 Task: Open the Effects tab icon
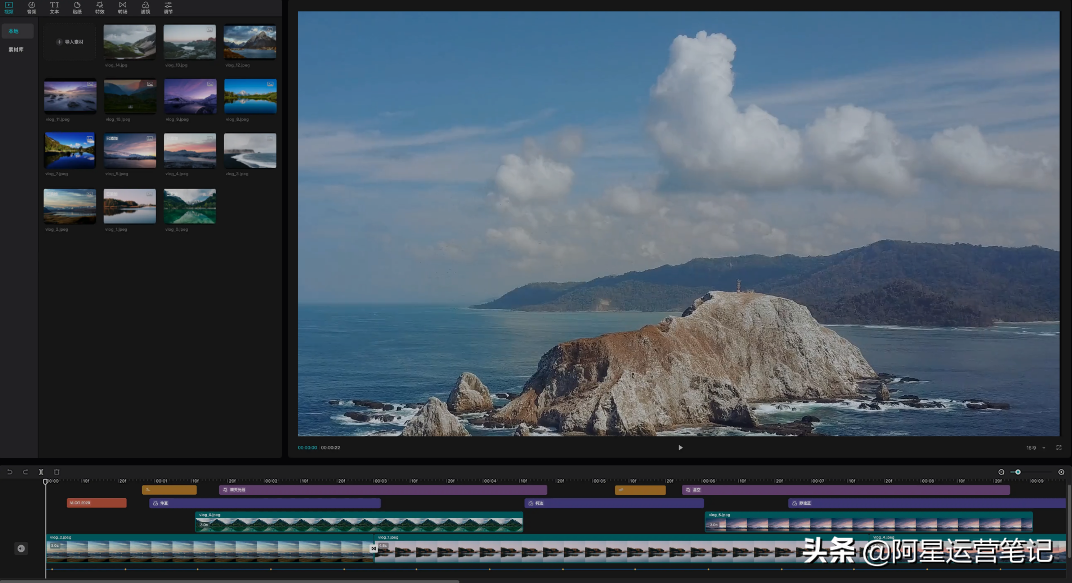(99, 8)
